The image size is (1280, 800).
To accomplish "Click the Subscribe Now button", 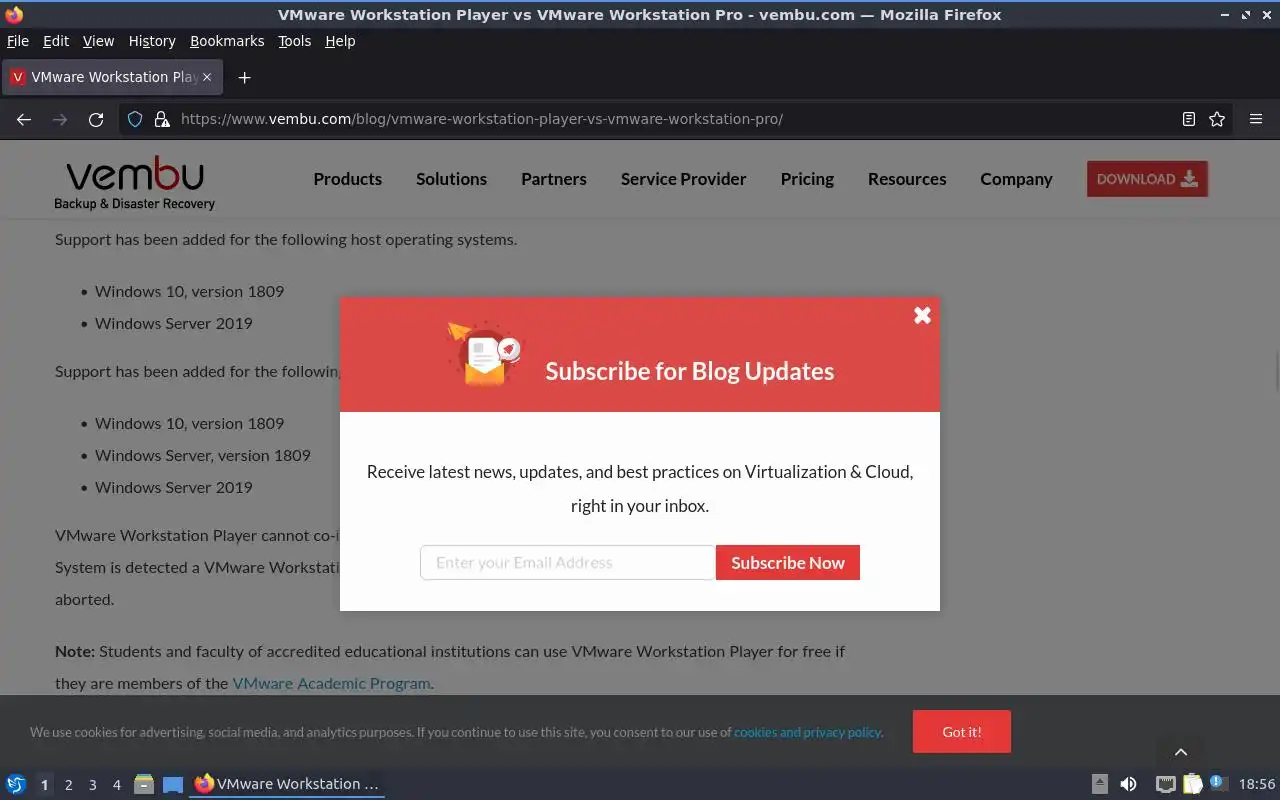I will click(788, 562).
